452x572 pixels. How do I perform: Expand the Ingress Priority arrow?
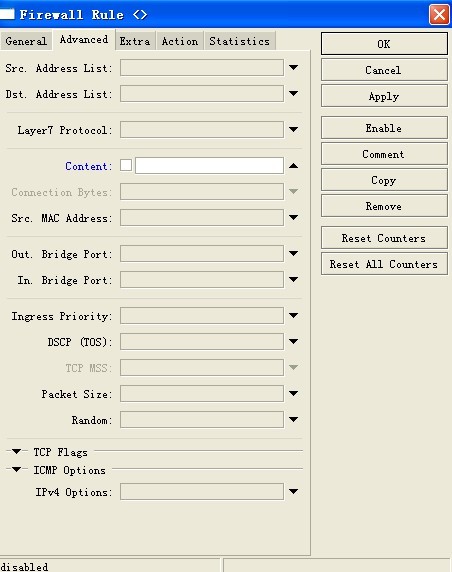coord(293,315)
